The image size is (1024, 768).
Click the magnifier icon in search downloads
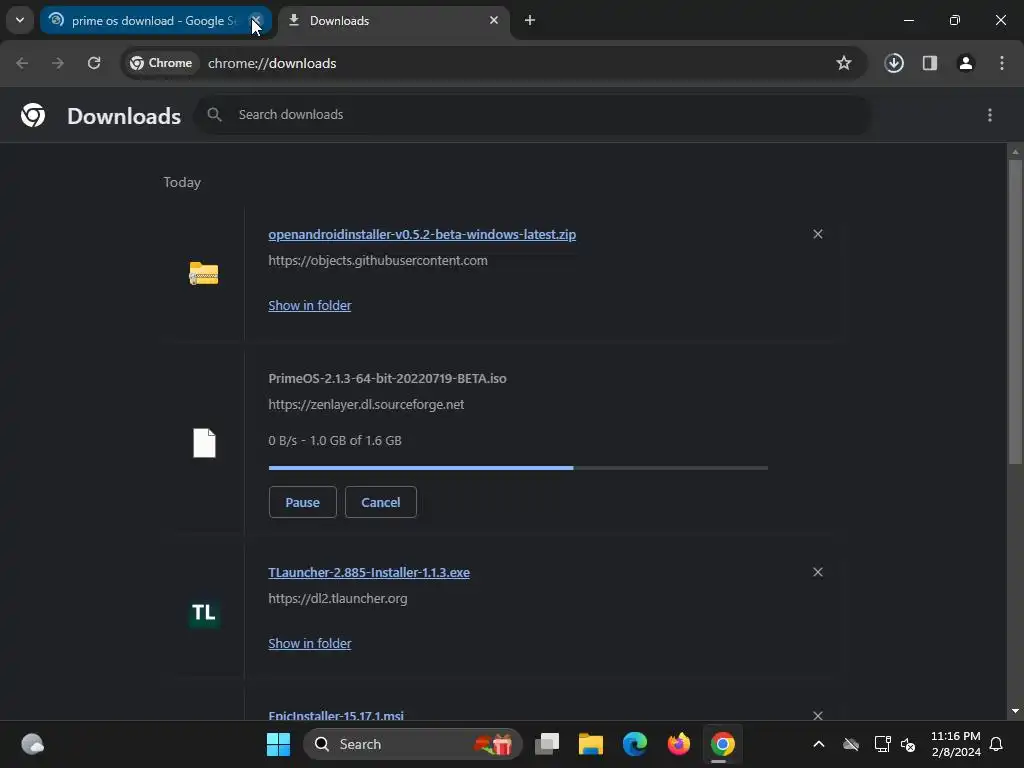click(x=214, y=115)
